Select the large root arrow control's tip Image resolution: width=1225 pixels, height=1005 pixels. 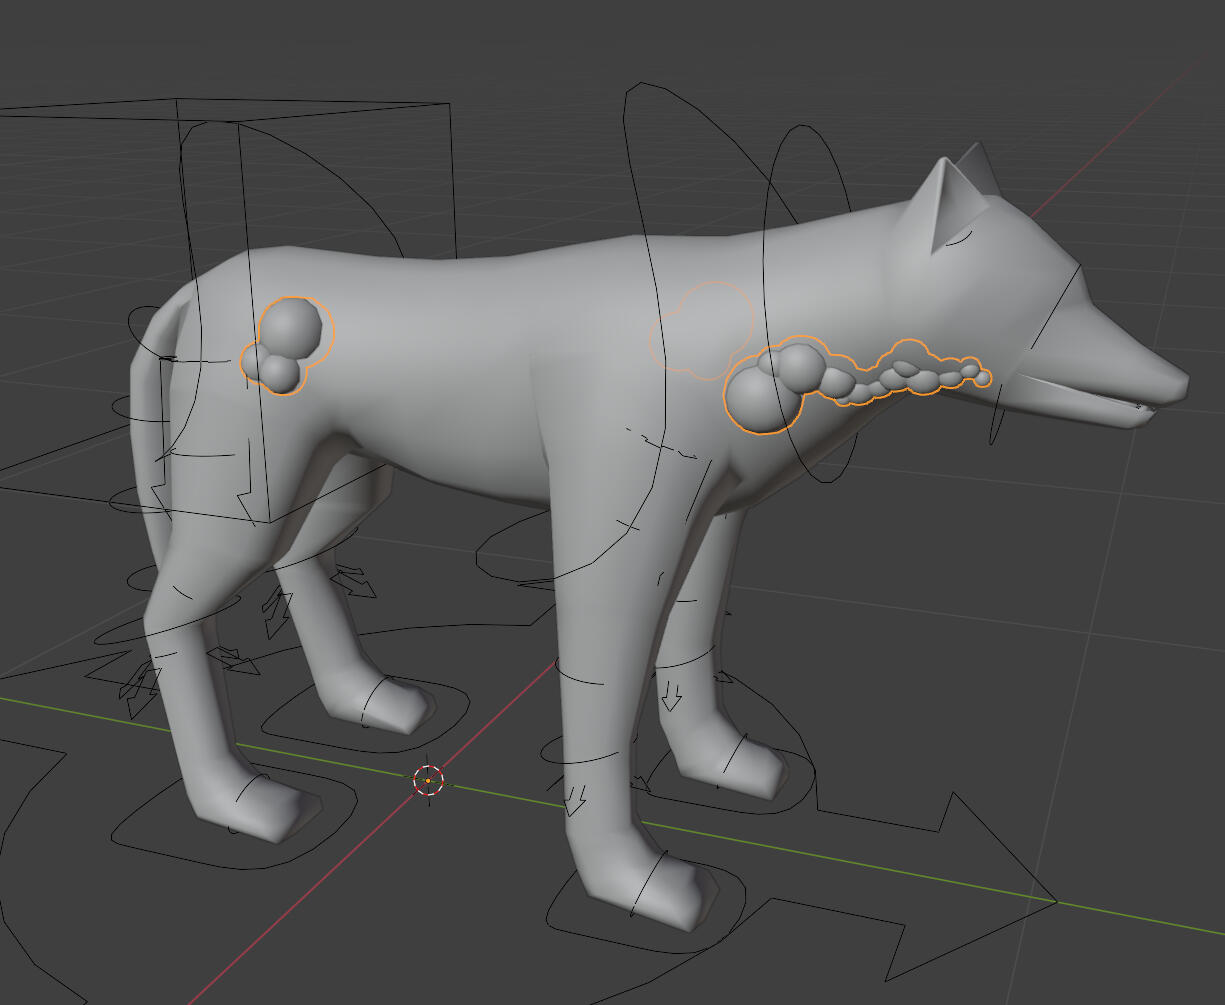point(1055,901)
